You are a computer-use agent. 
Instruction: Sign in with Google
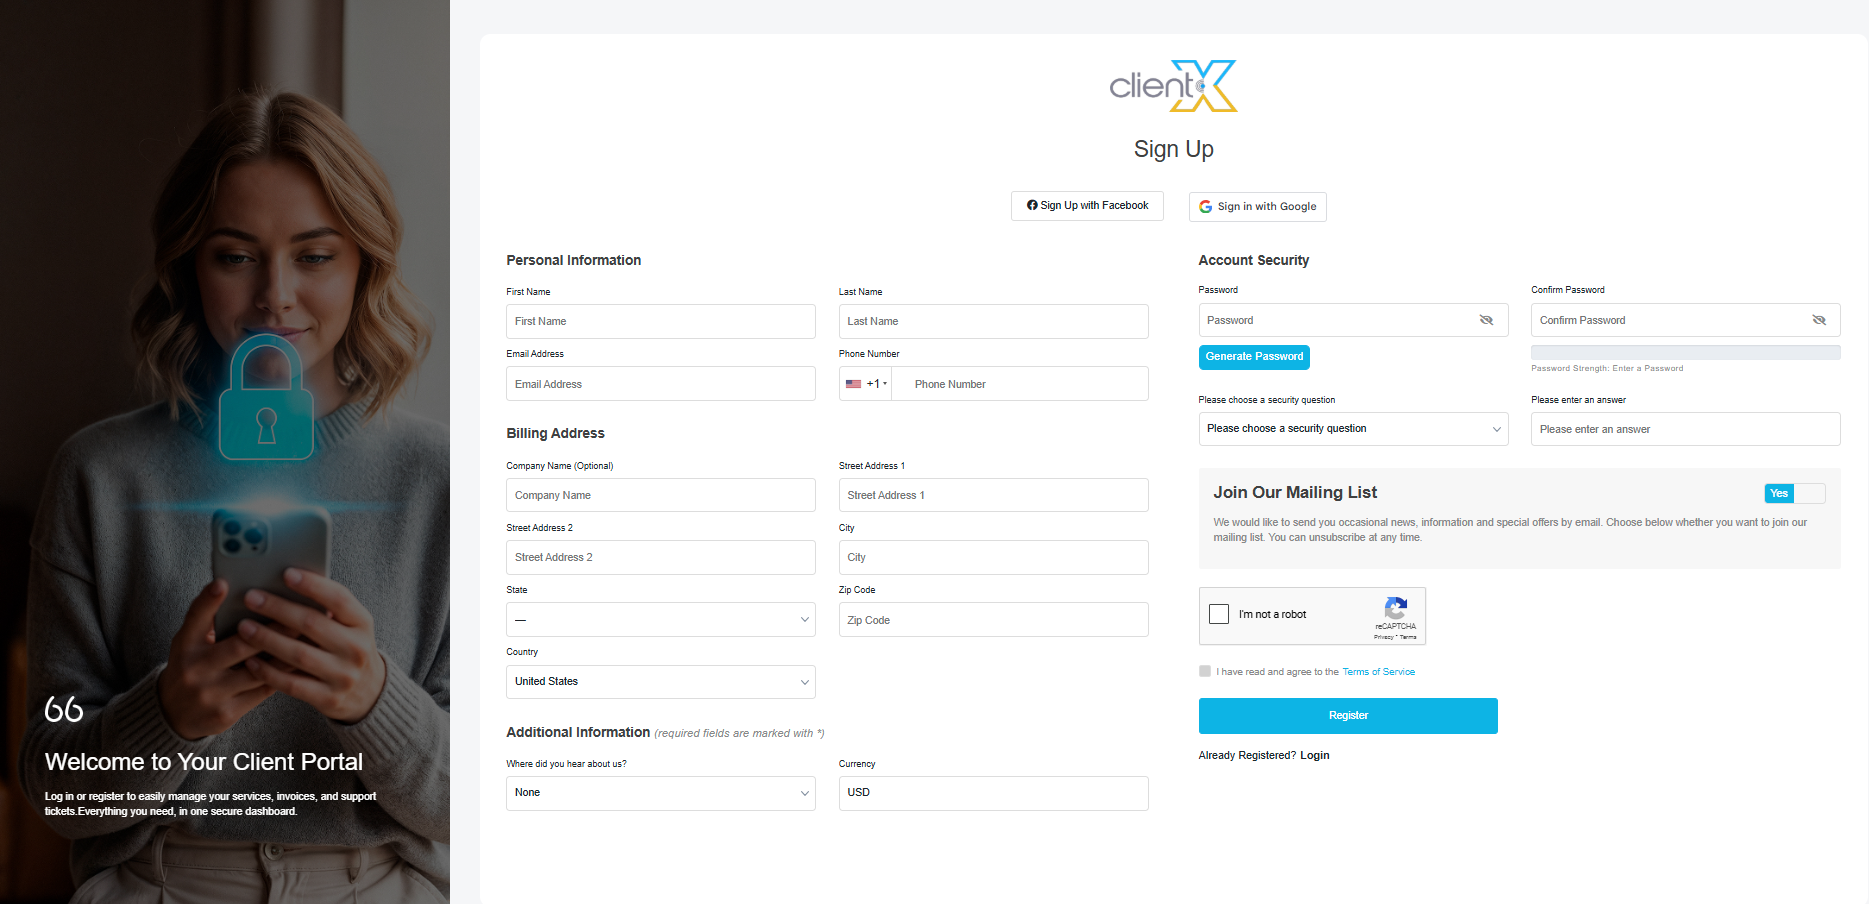pyautogui.click(x=1257, y=207)
